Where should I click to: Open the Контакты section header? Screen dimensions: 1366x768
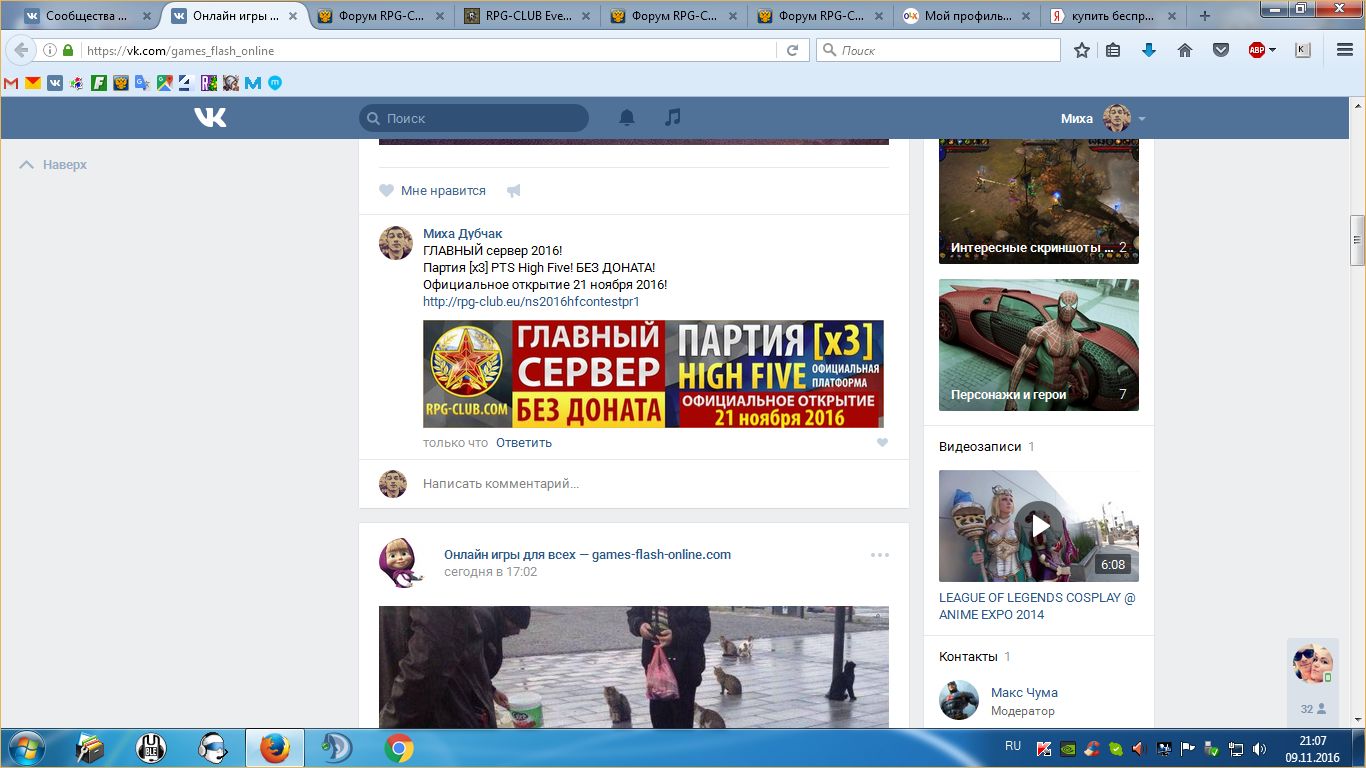tap(968, 657)
